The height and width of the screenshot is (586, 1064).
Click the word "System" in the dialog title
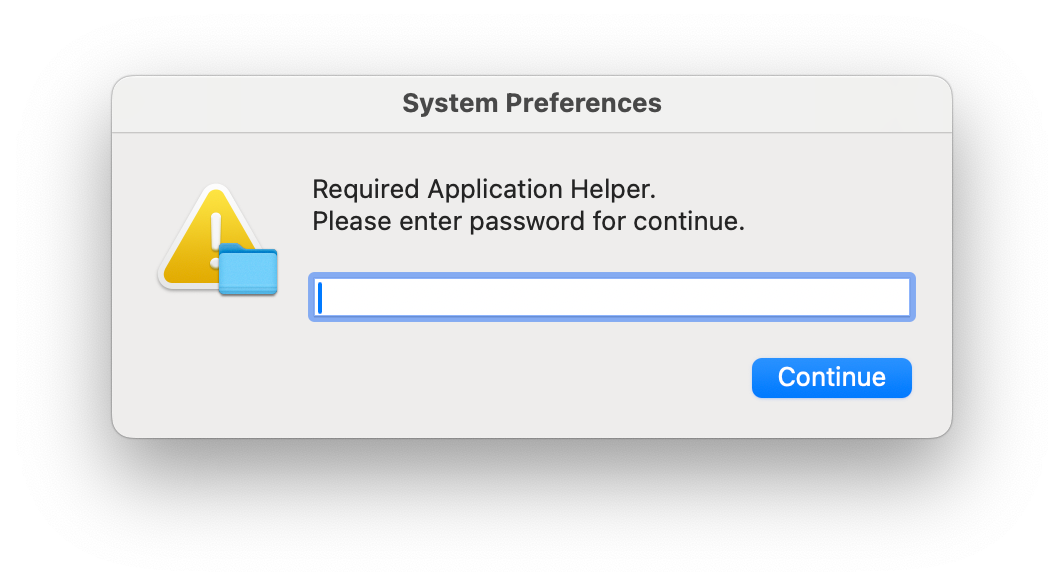(450, 103)
